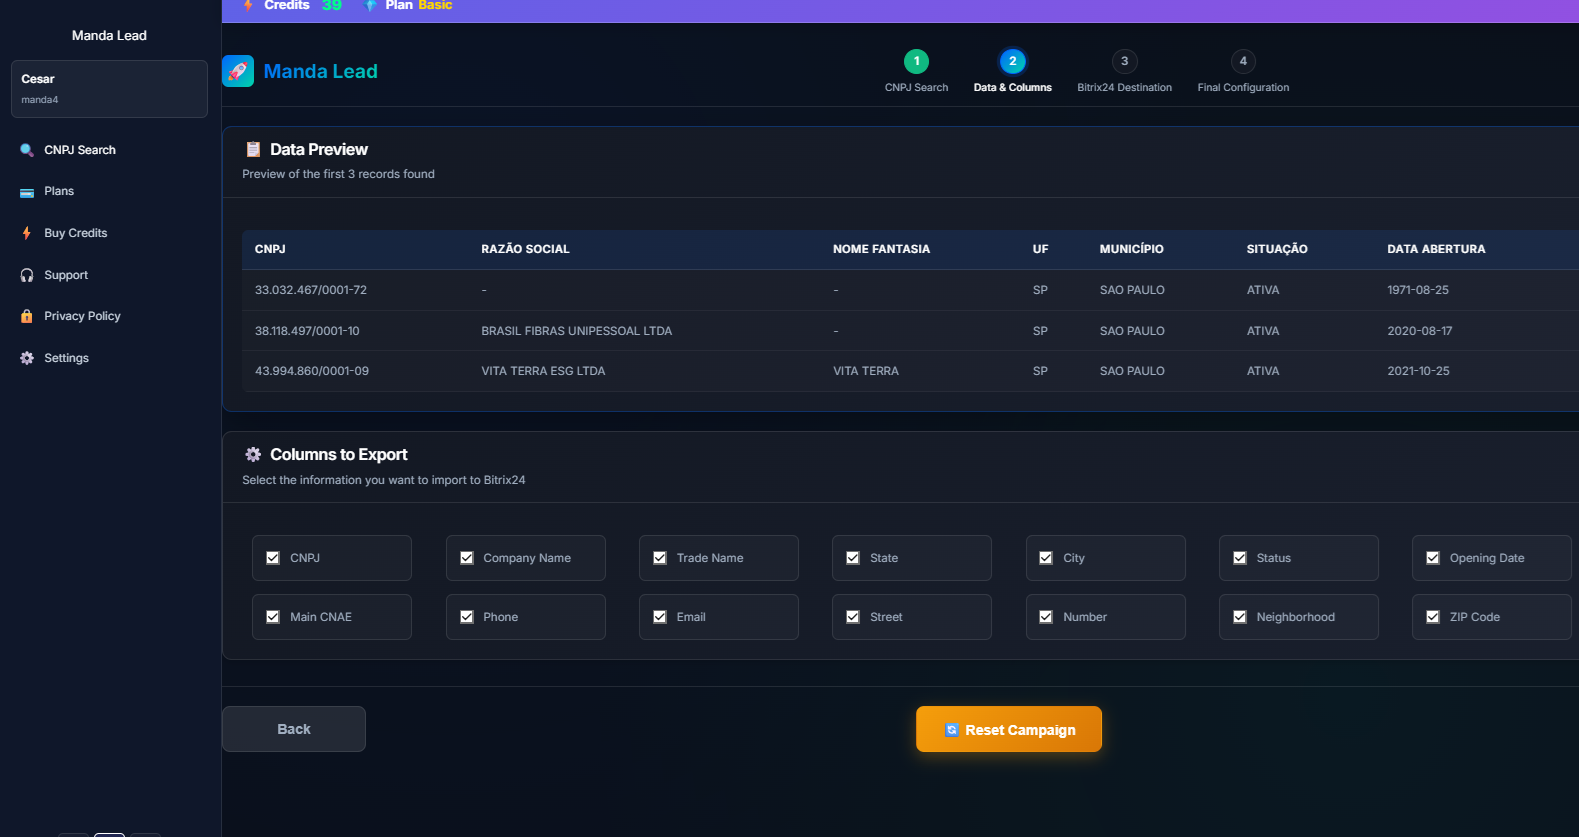Viewport: 1579px width, 837px height.
Task: Go to Bitrix24 Destination step
Action: click(x=1124, y=62)
